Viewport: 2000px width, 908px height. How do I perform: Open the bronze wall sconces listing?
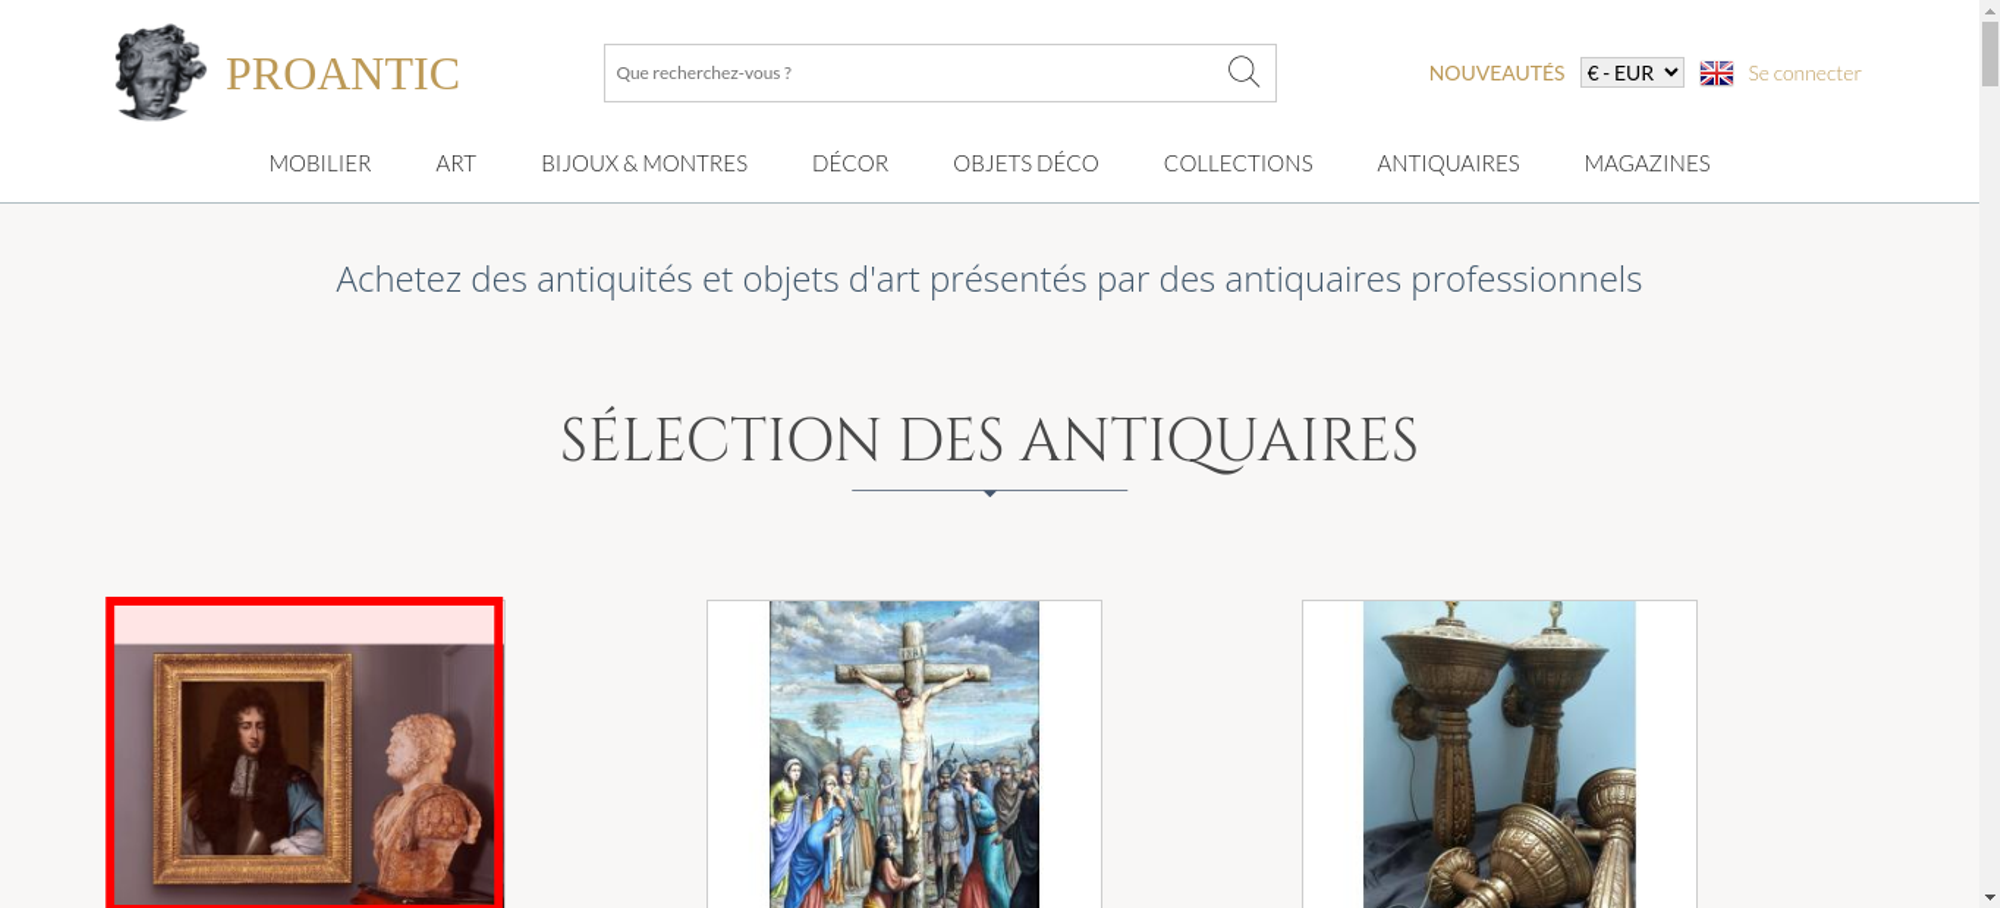(x=1499, y=755)
